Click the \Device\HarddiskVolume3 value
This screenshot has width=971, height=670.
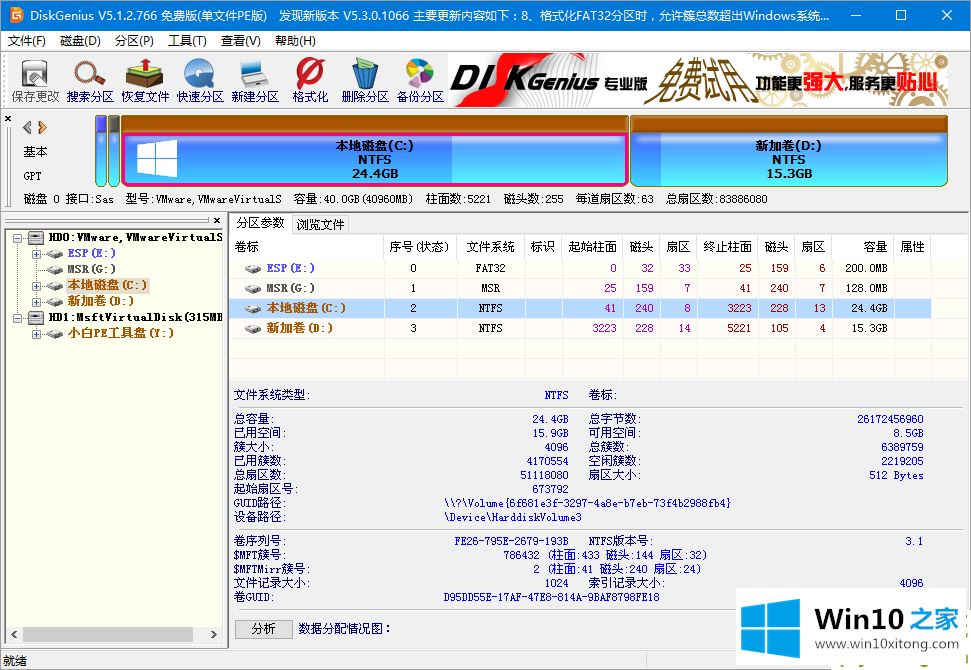coord(513,517)
